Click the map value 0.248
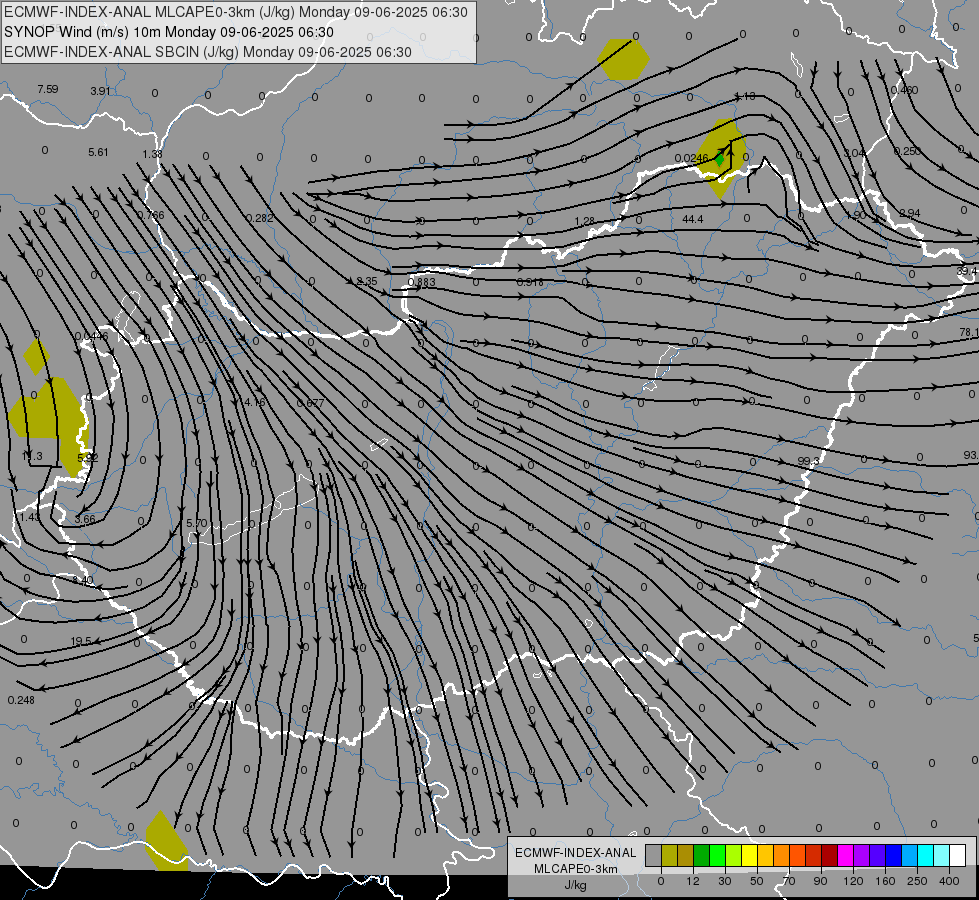The height and width of the screenshot is (900, 979). 21,701
